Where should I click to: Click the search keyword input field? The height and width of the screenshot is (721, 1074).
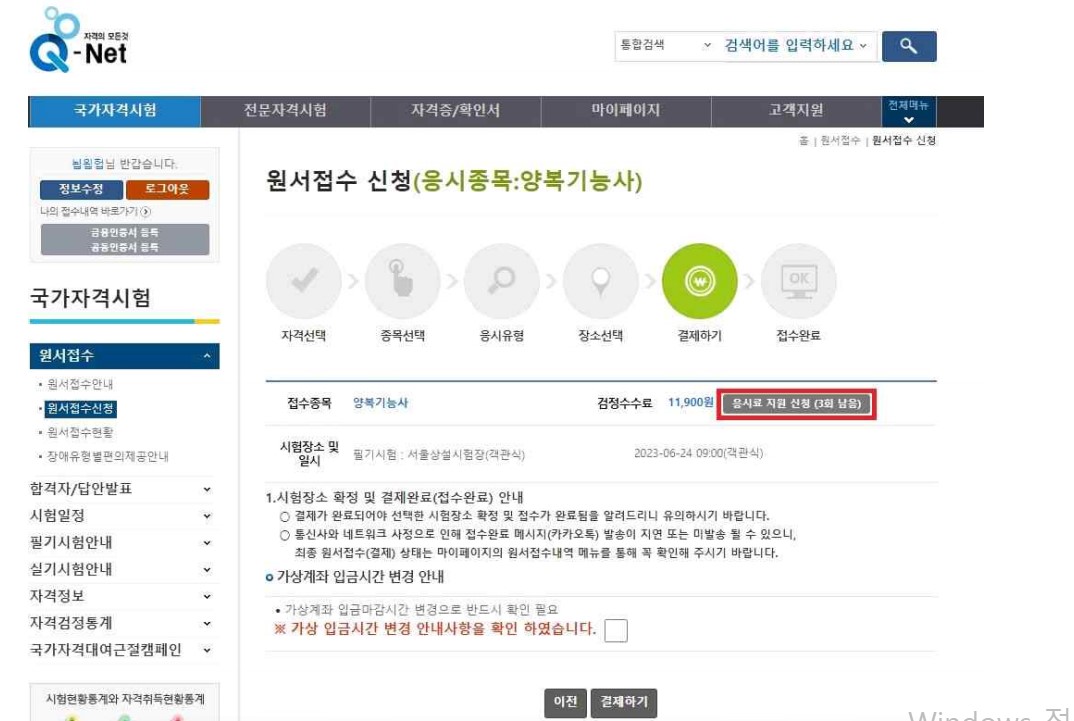[x=790, y=46]
